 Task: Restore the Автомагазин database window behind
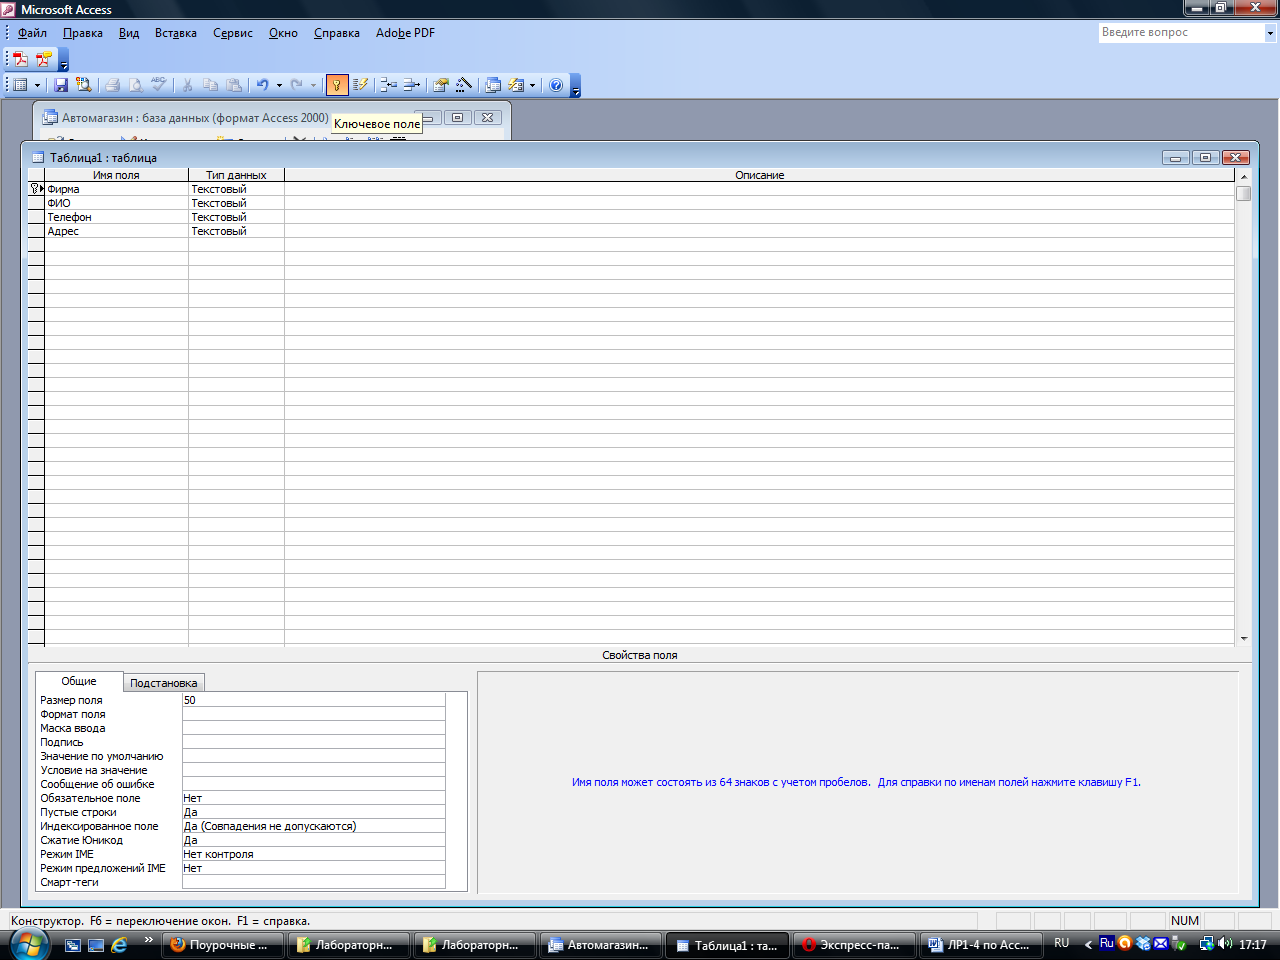[458, 118]
